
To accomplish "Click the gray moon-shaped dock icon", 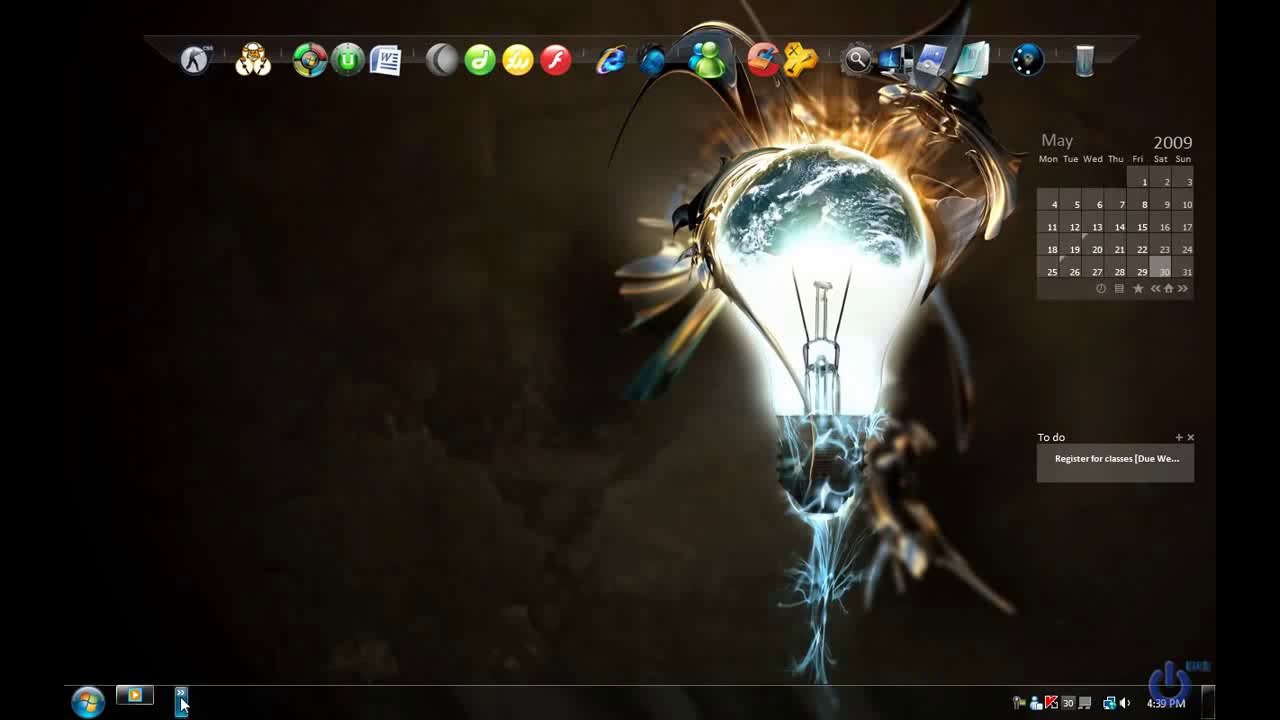I will click(x=442, y=60).
